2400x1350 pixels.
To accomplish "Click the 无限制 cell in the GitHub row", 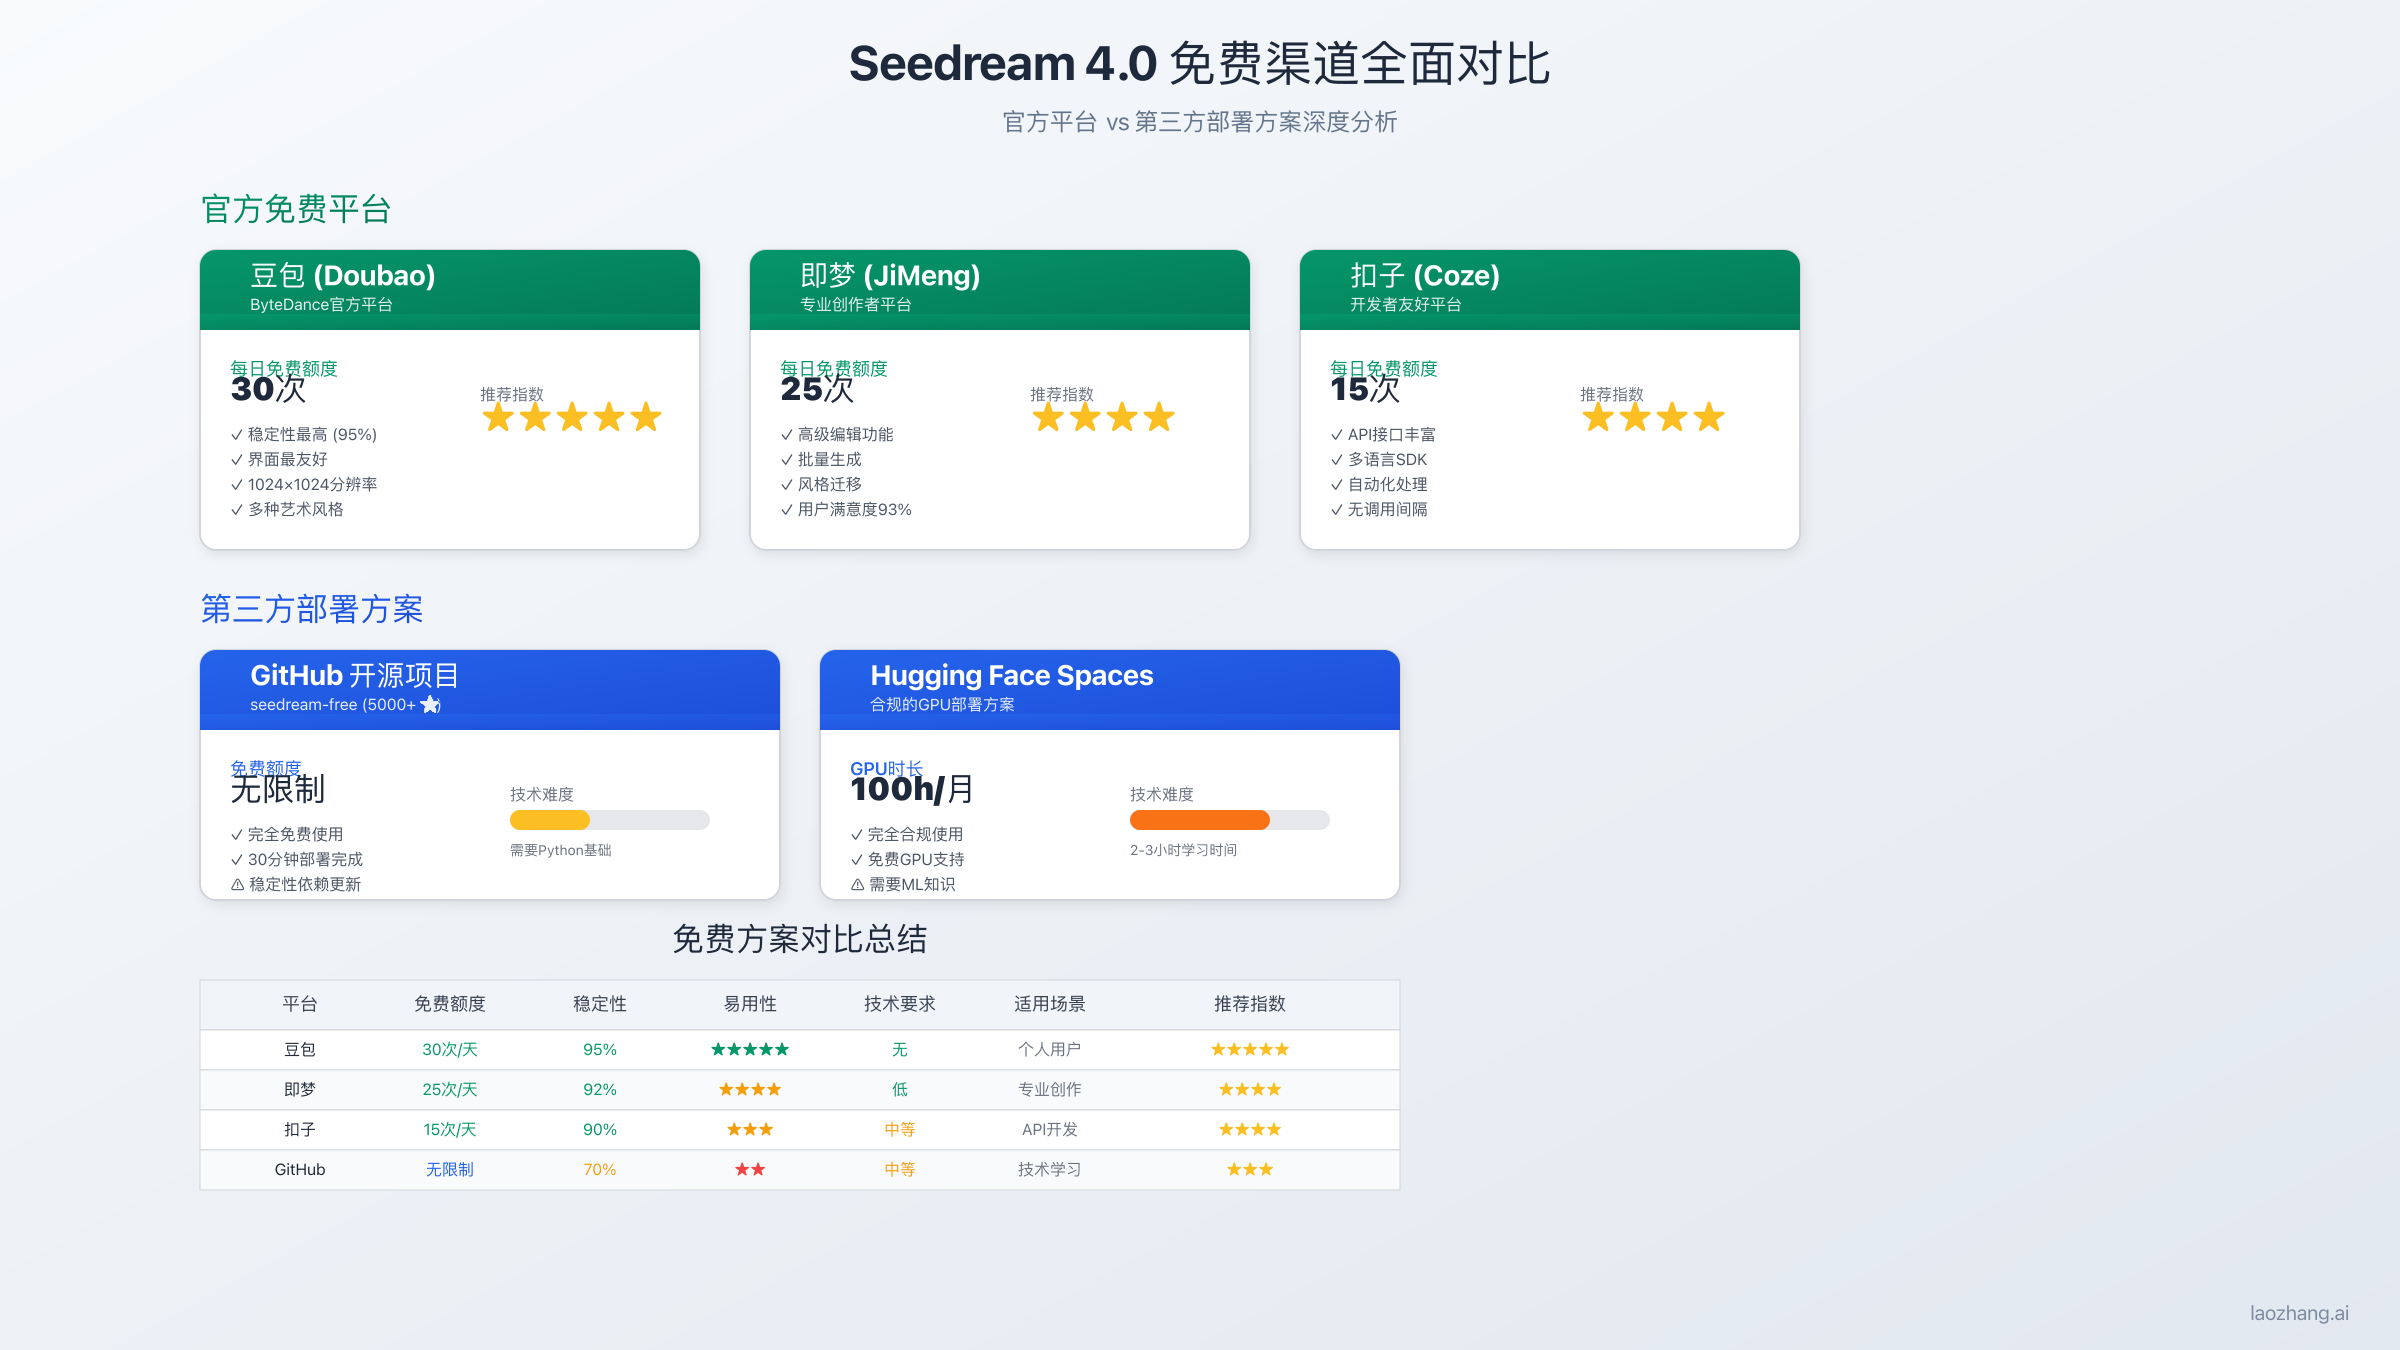I will point(450,1169).
